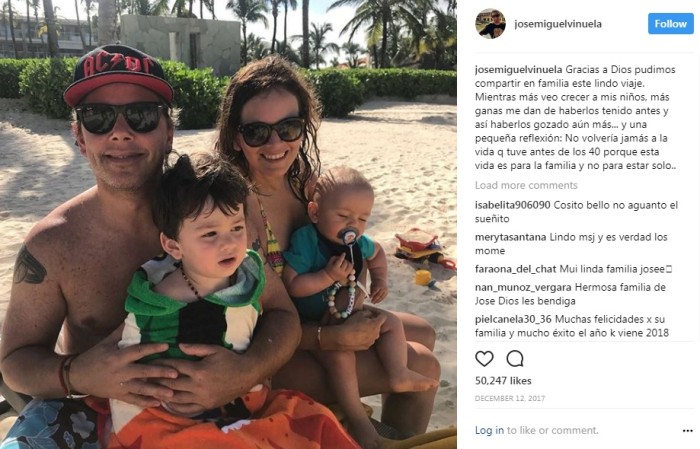
Task: Click the post caption text
Action: (576, 118)
